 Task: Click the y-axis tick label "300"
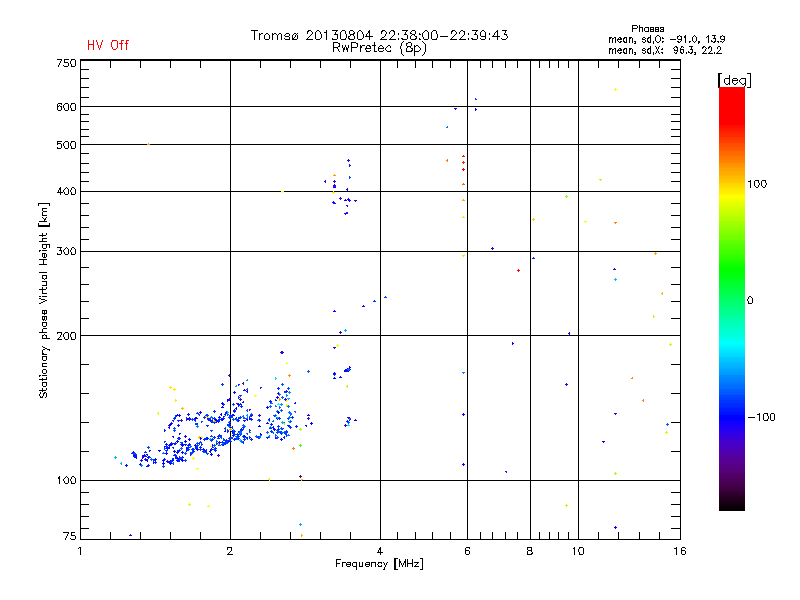(66, 251)
